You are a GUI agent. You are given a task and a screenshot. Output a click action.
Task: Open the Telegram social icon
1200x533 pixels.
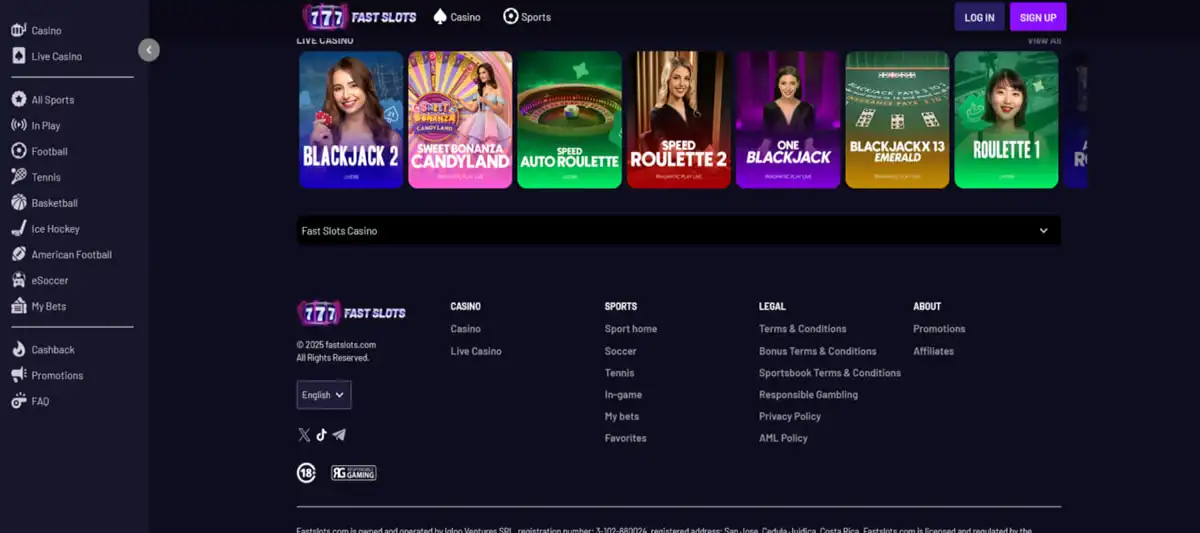point(339,434)
